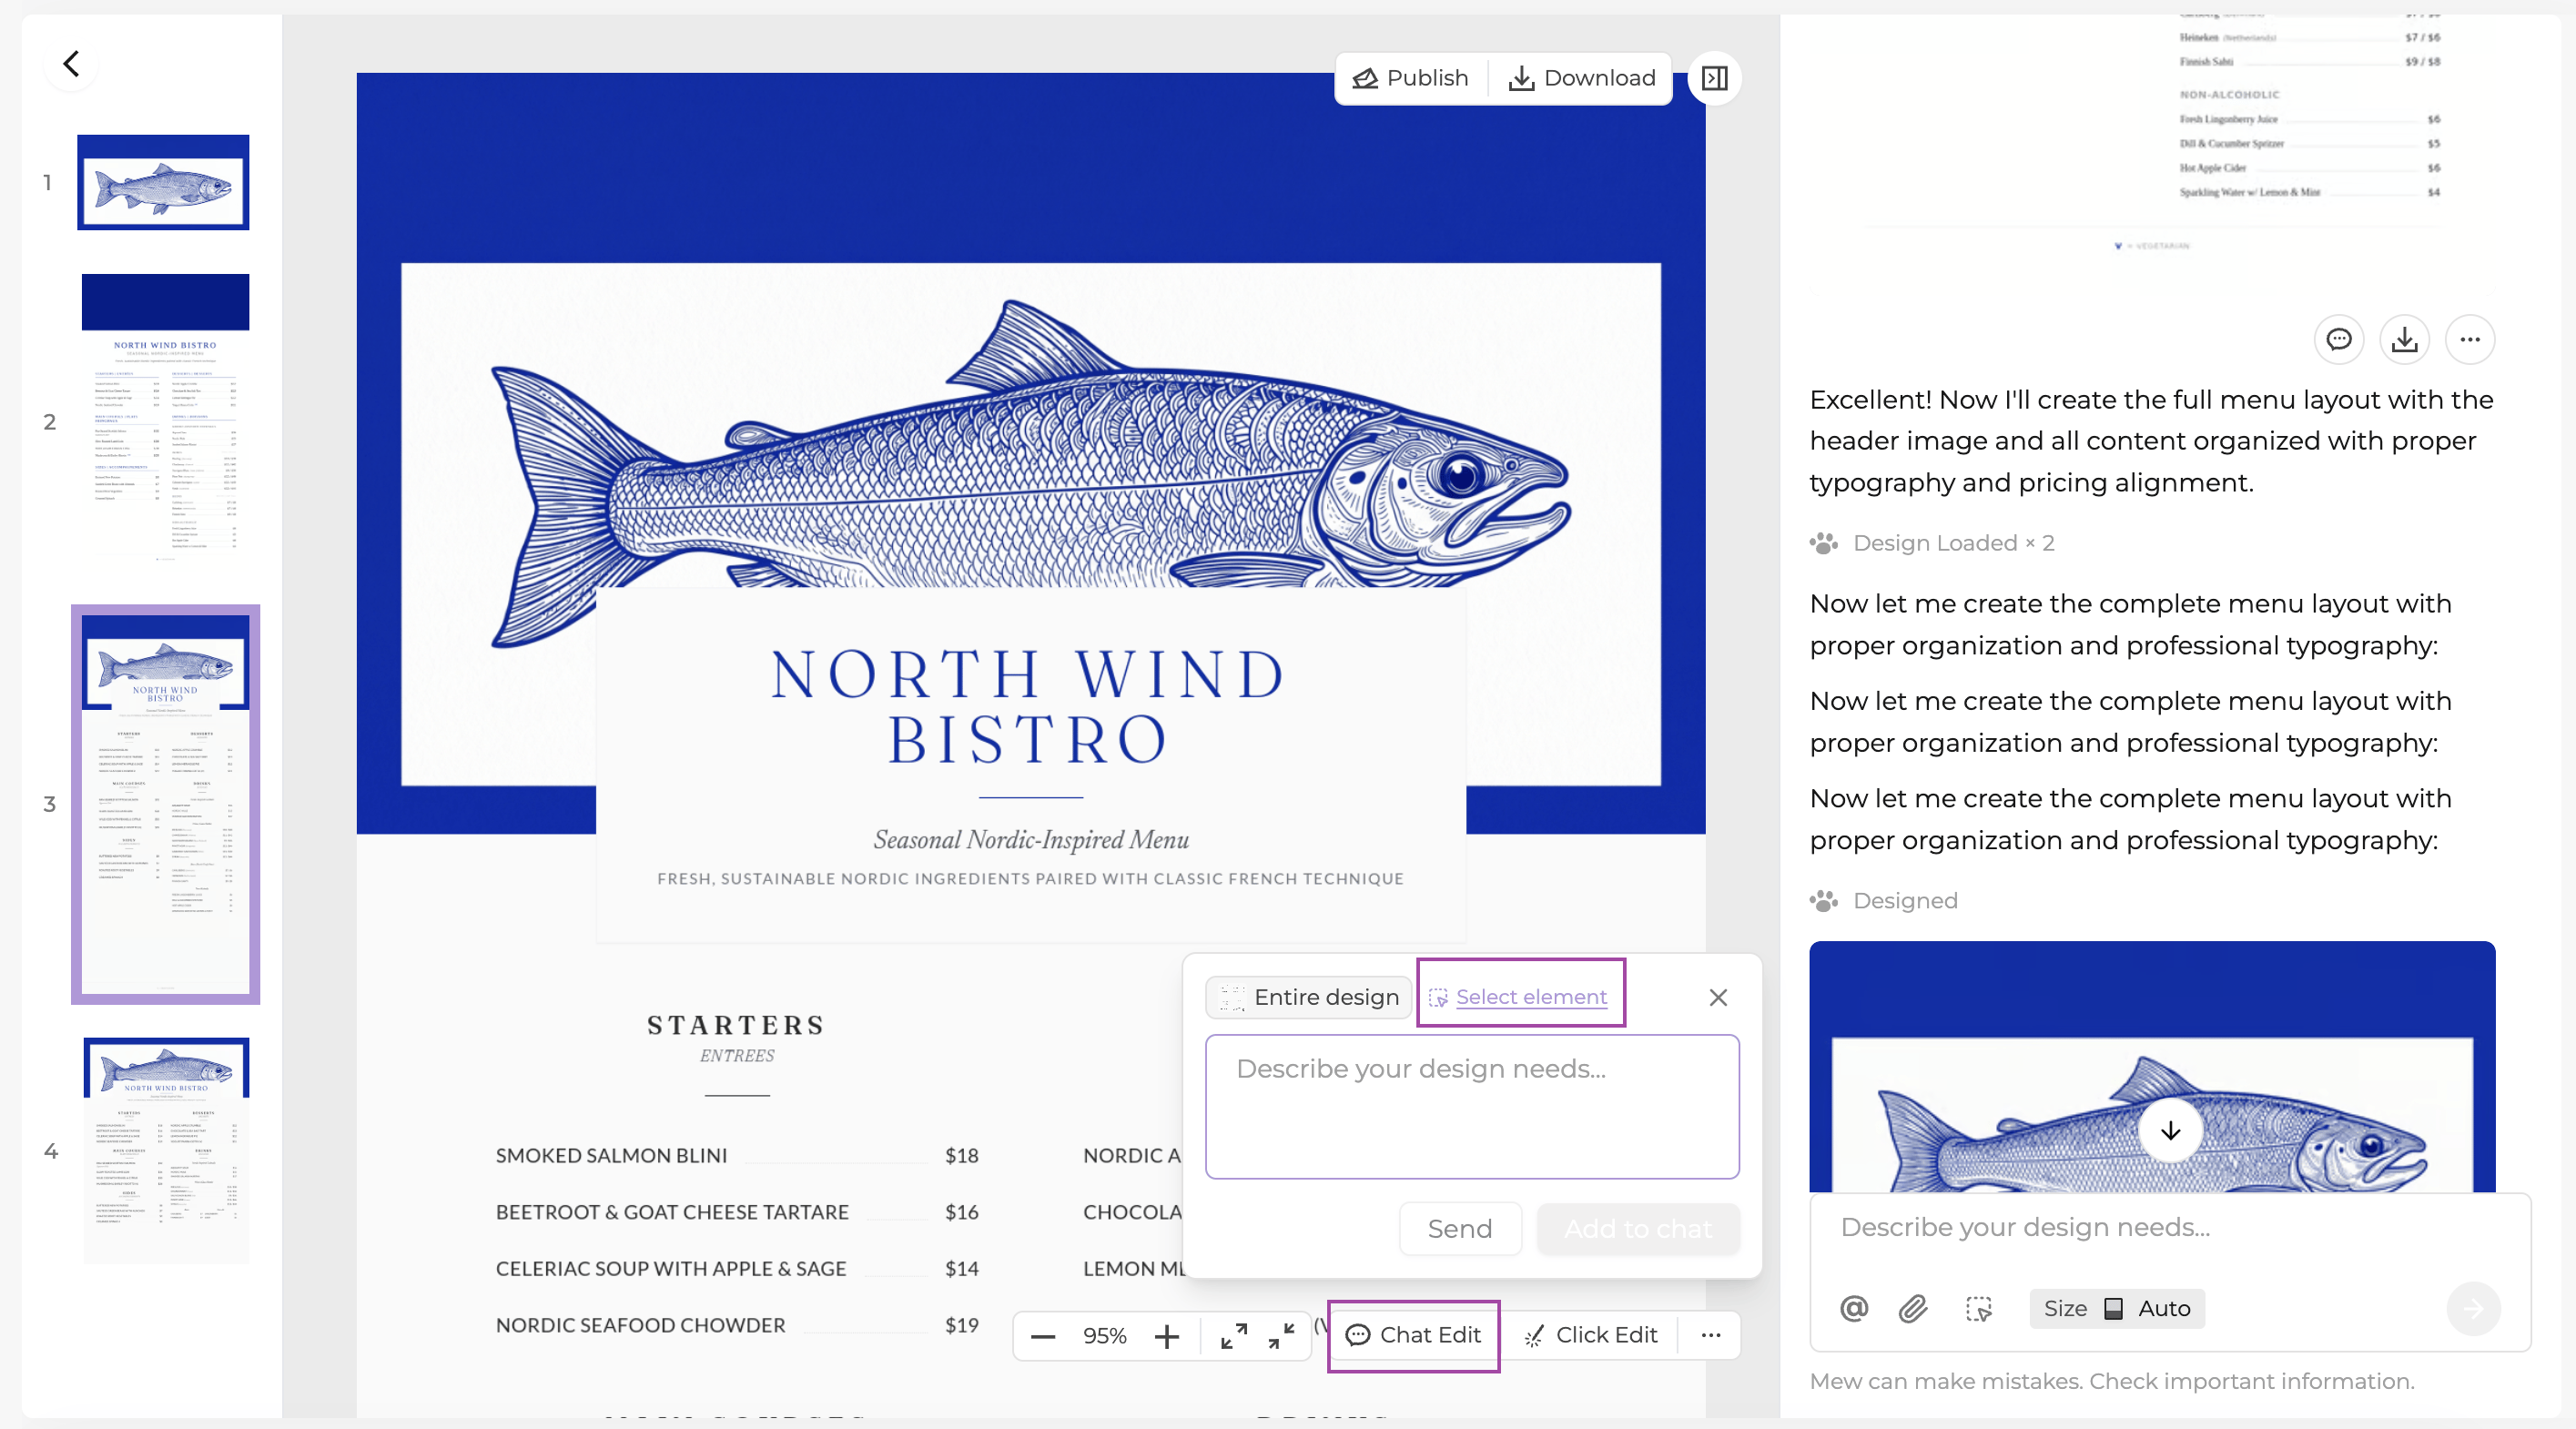2576x1429 pixels.
Task: Click the send arrow in the chat panel
Action: pyautogui.click(x=2473, y=1308)
